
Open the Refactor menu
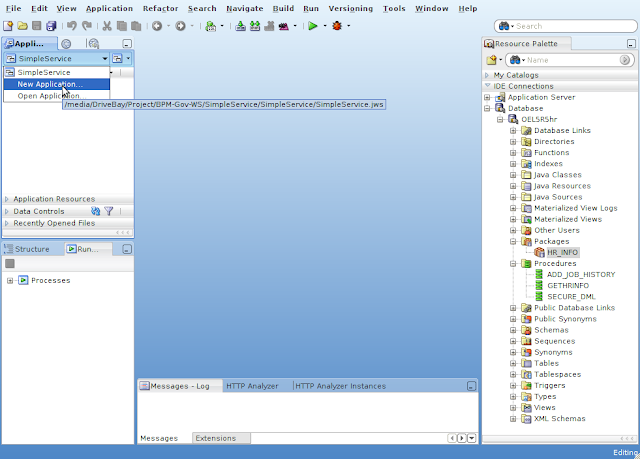click(x=160, y=8)
